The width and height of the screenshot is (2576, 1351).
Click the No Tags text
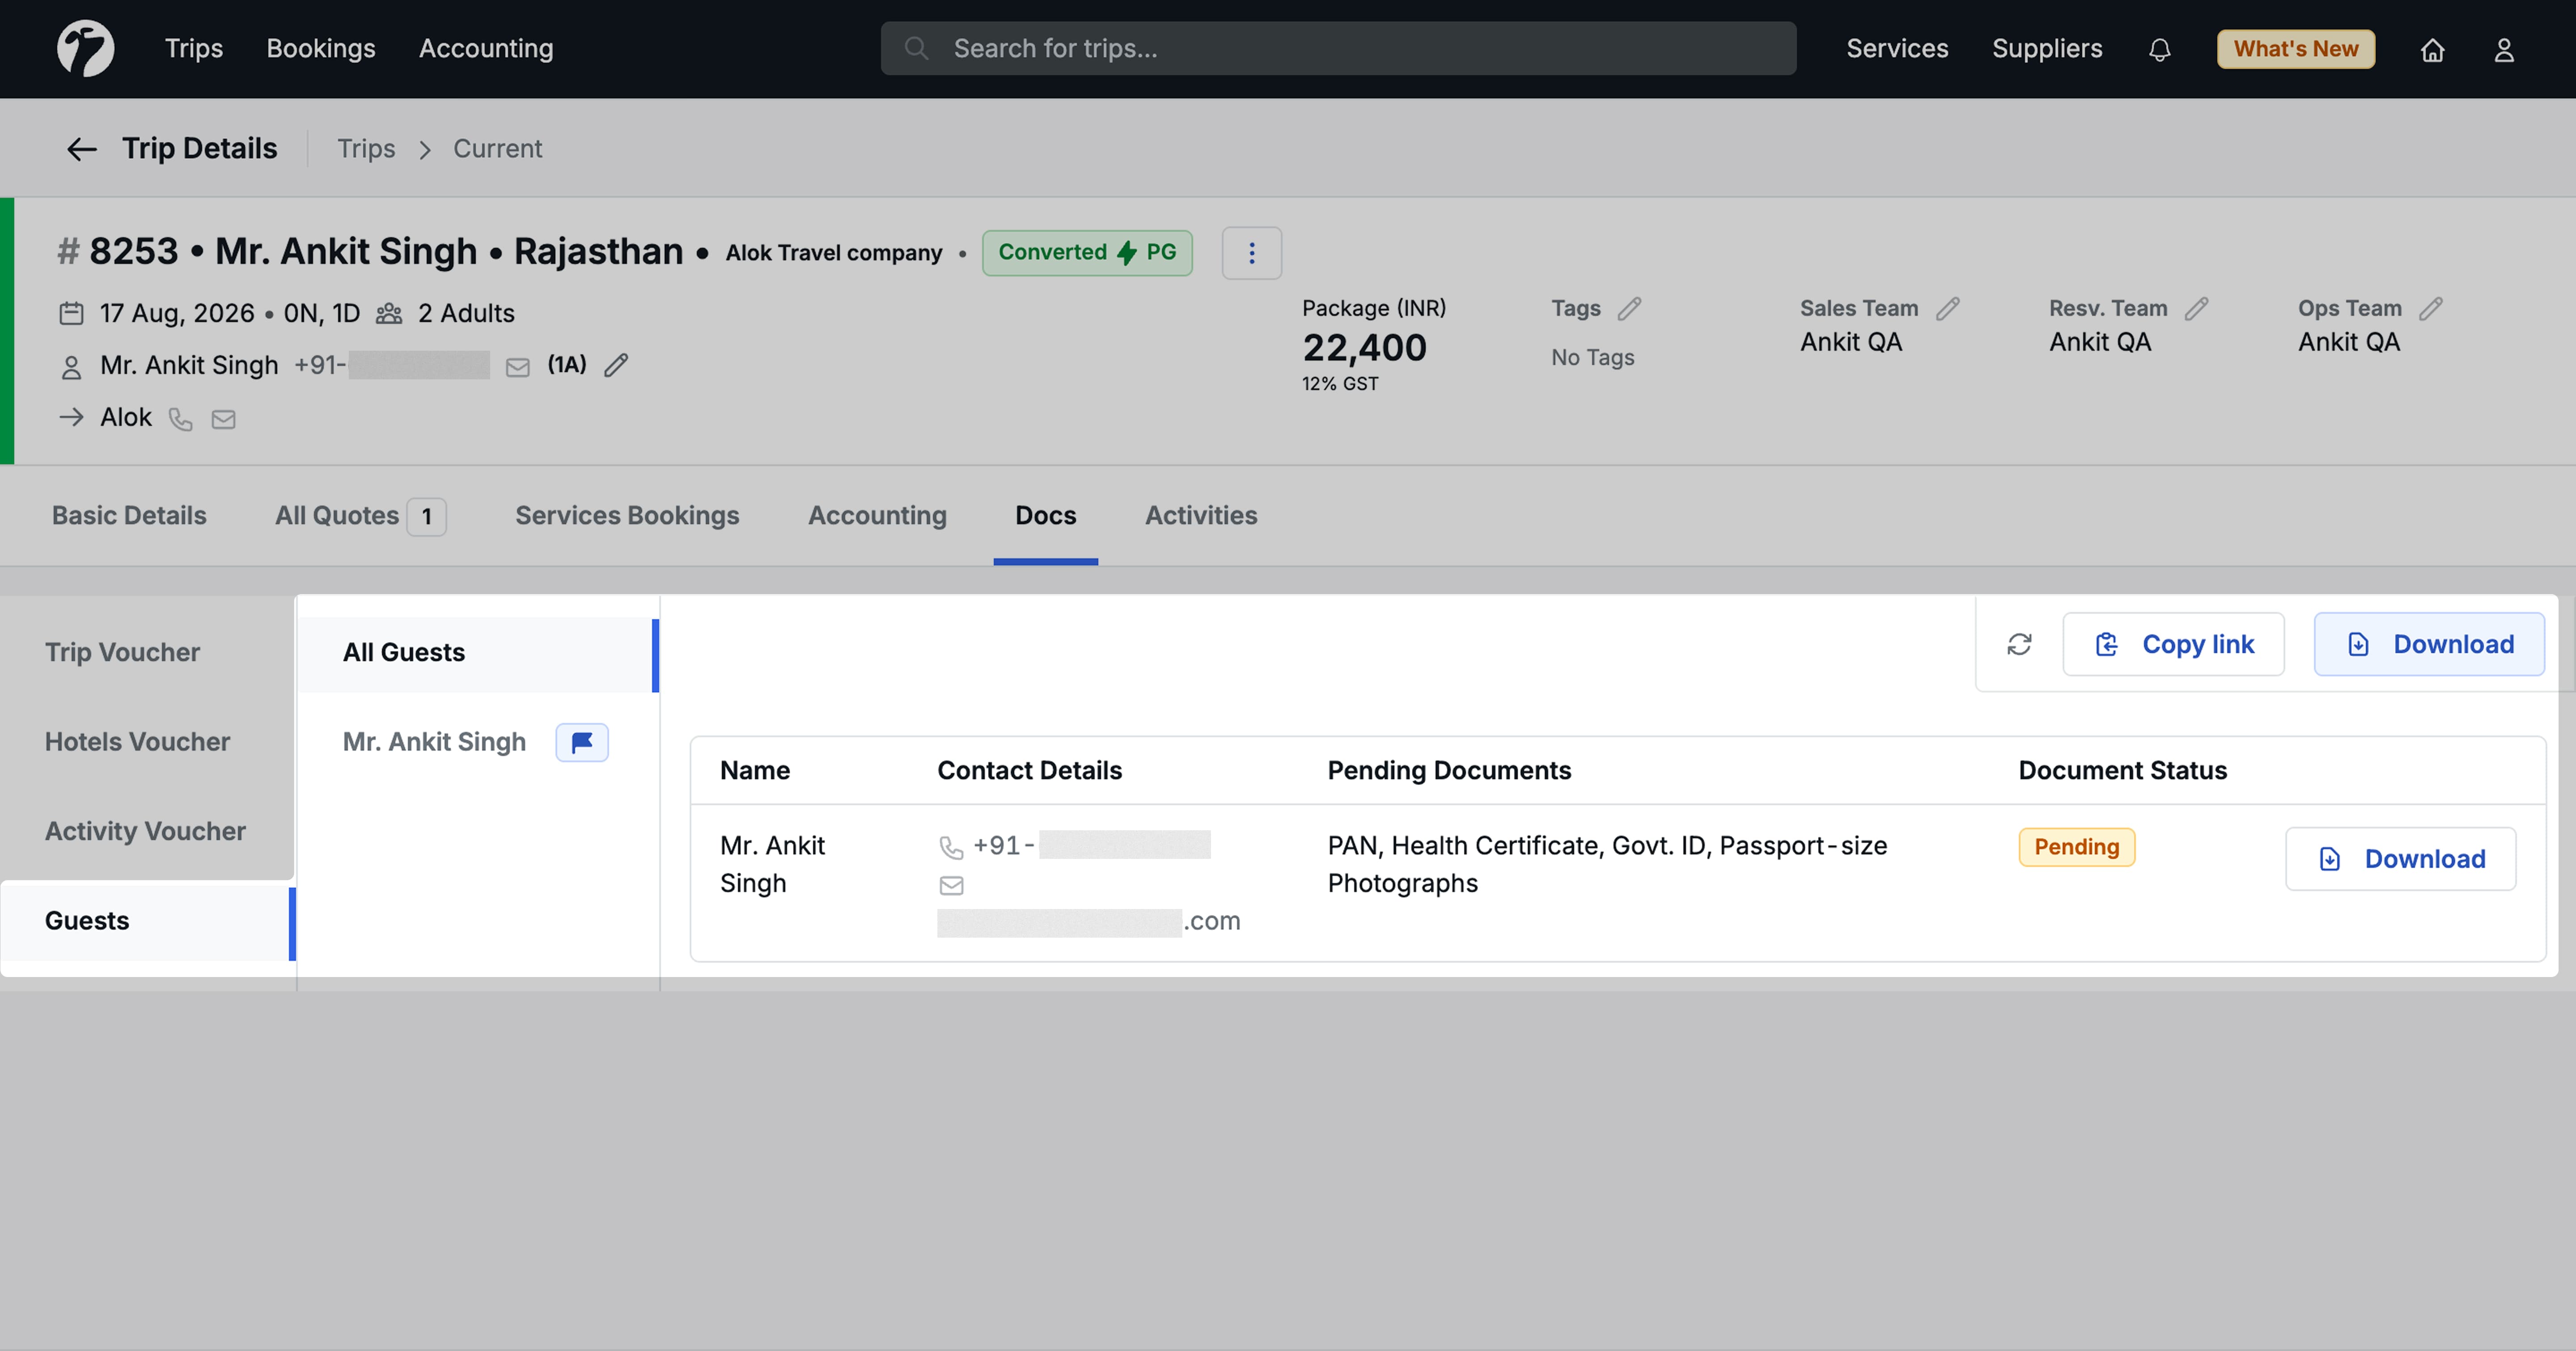pyautogui.click(x=1592, y=357)
